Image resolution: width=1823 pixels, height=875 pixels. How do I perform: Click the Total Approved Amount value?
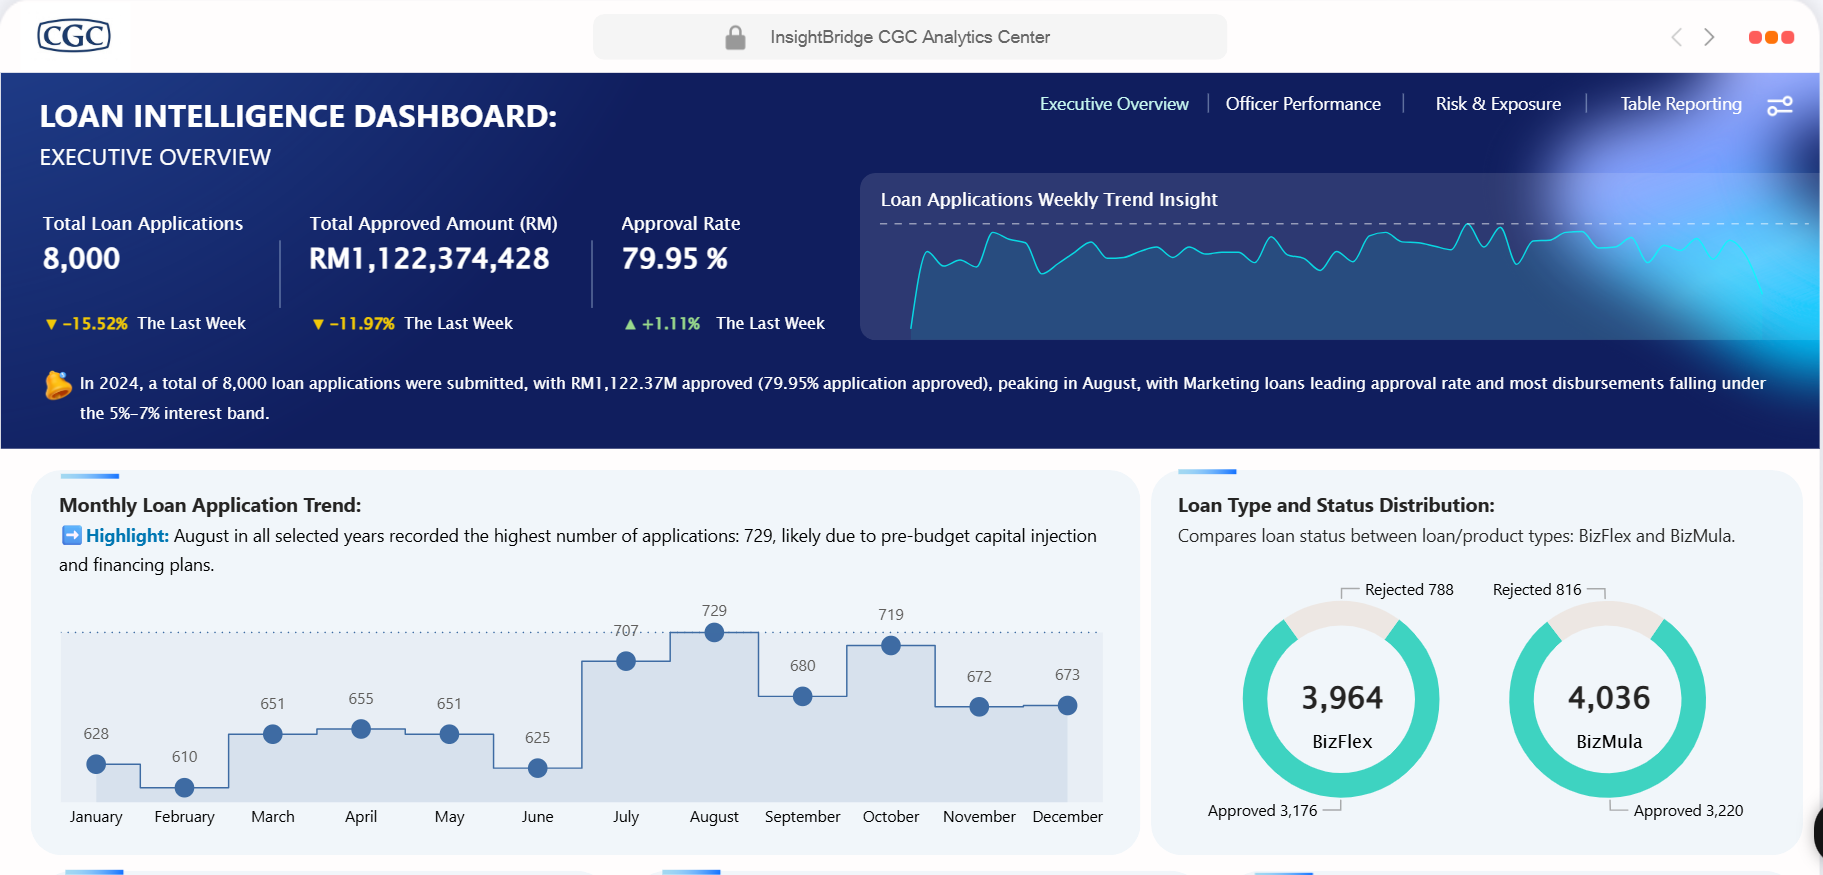tap(429, 259)
